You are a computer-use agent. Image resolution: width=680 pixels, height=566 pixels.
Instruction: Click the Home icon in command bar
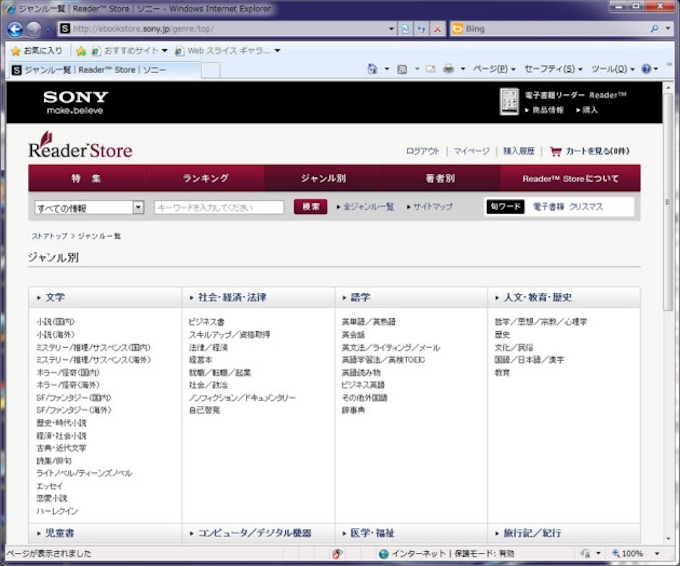click(373, 69)
